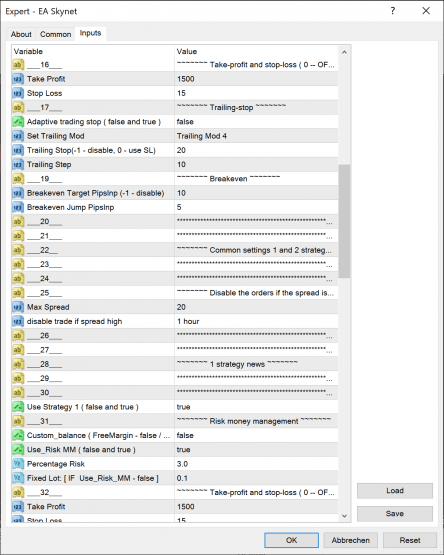Viewport: 444px width, 555px height.
Task: Toggle Use Strategy 1 value true
Action: tap(256, 407)
